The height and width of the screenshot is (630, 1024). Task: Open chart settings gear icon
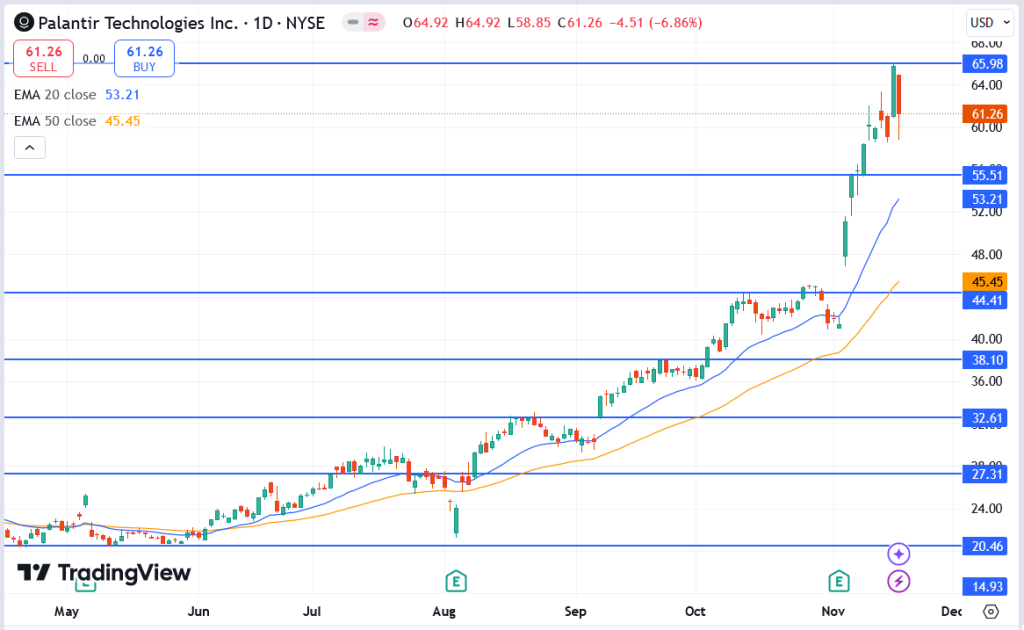(x=991, y=612)
